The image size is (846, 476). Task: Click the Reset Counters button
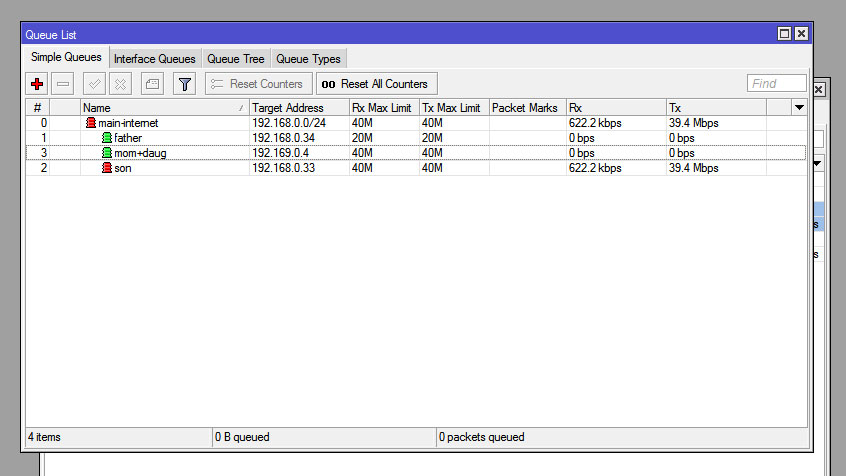pos(258,84)
